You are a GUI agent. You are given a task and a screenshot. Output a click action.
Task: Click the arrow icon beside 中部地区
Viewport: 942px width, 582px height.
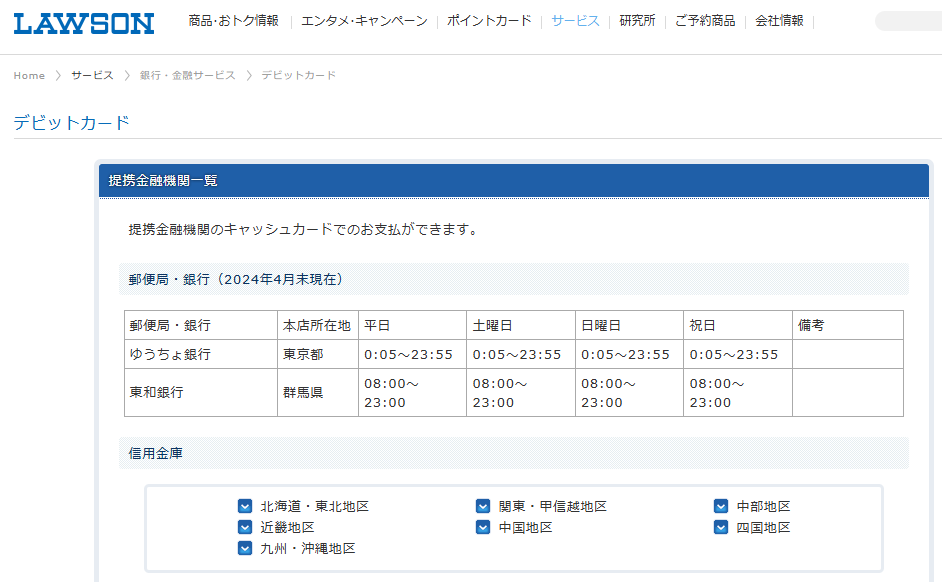pyautogui.click(x=721, y=506)
